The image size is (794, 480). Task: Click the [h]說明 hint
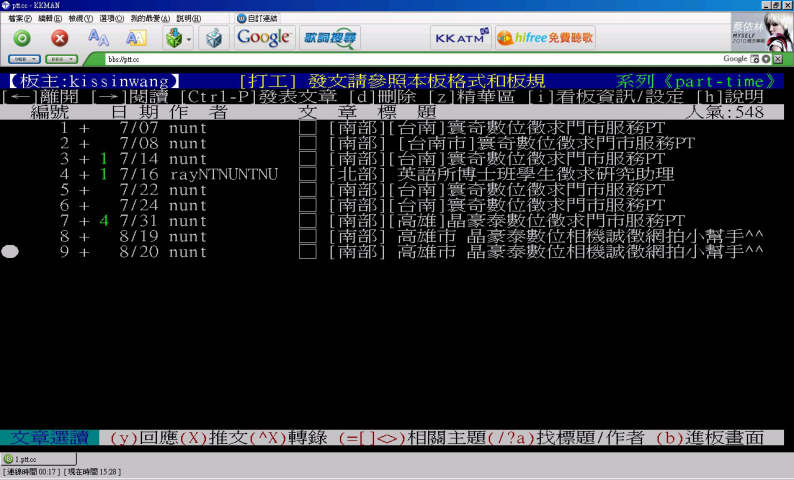(730, 96)
